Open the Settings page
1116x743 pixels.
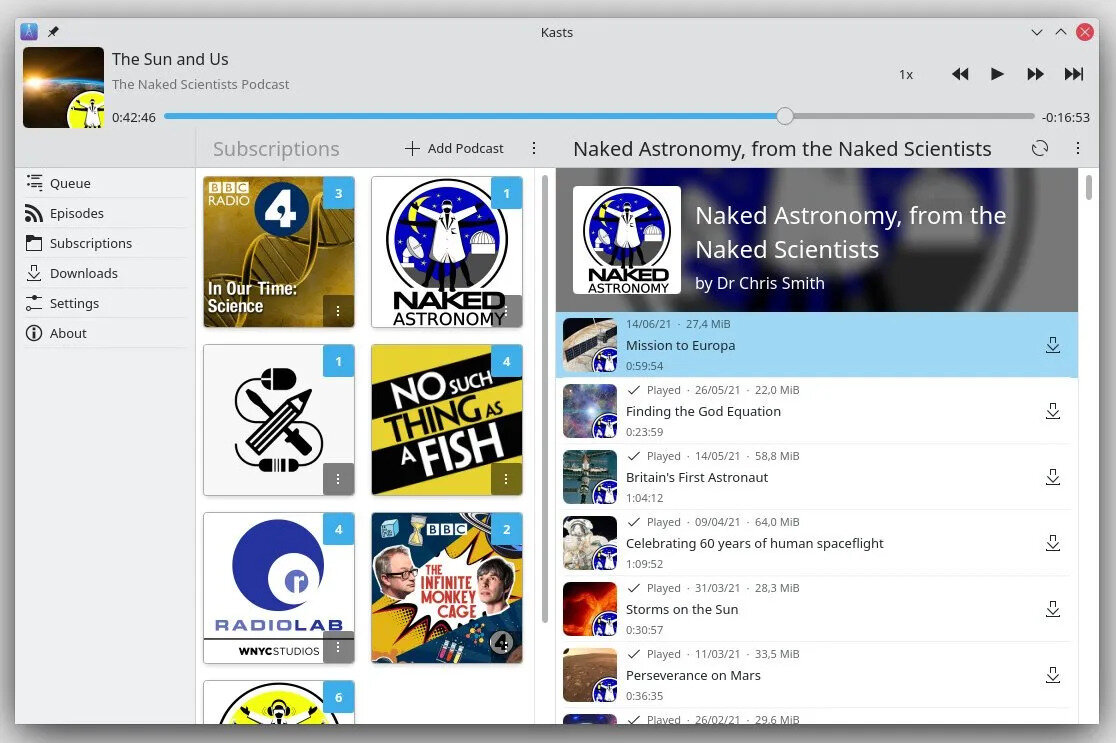[105, 302]
